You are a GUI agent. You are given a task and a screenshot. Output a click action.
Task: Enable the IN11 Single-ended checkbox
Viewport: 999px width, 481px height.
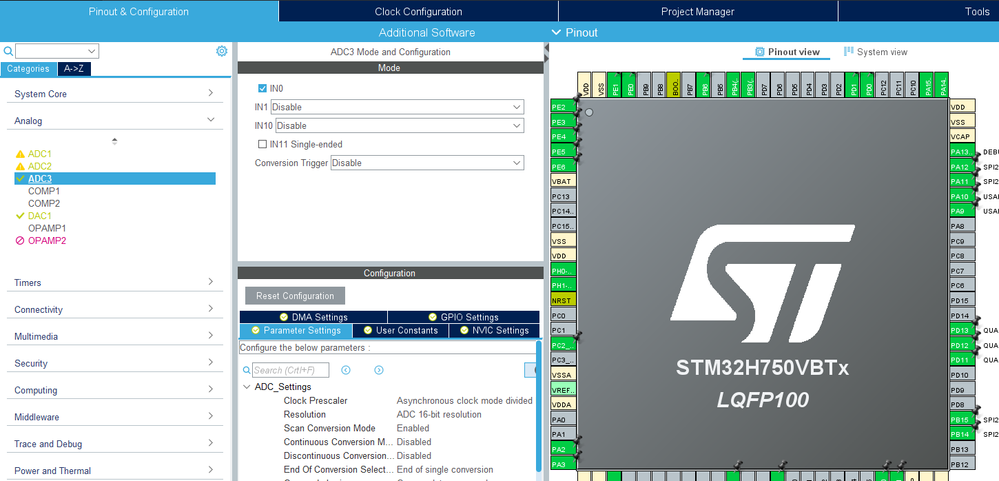pos(262,145)
